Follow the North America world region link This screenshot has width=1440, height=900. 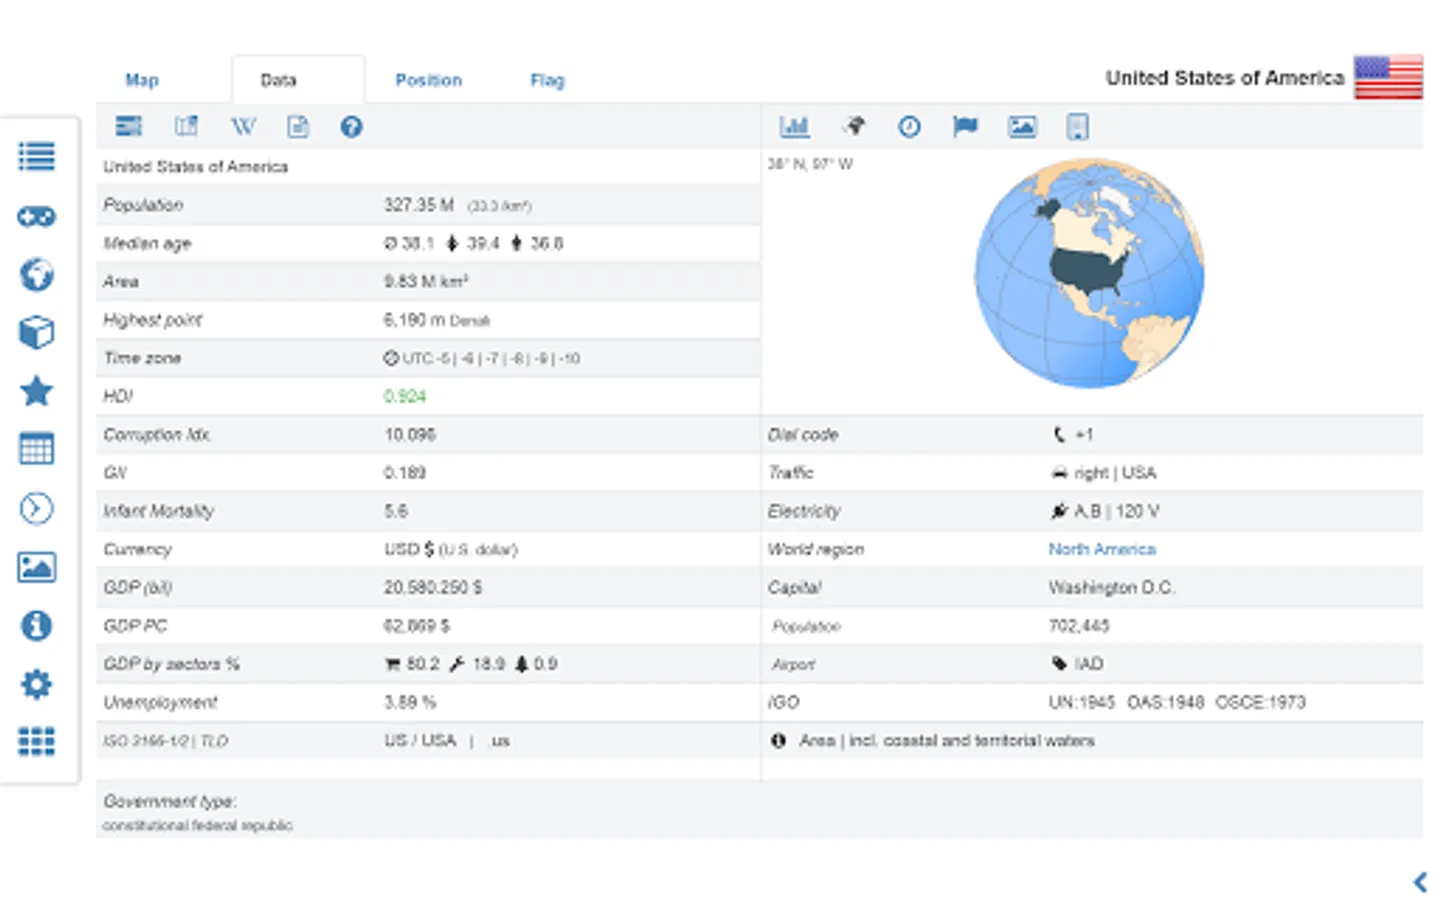coord(1102,549)
